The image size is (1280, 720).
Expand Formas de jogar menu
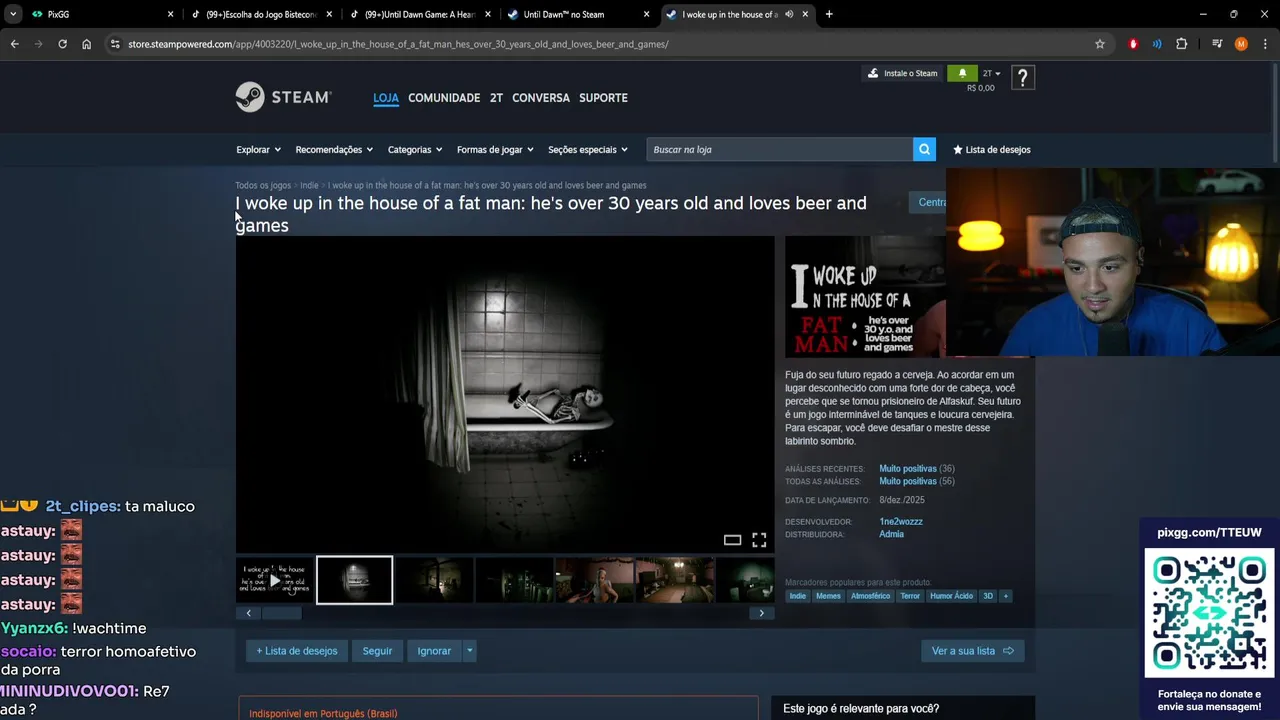(x=495, y=149)
